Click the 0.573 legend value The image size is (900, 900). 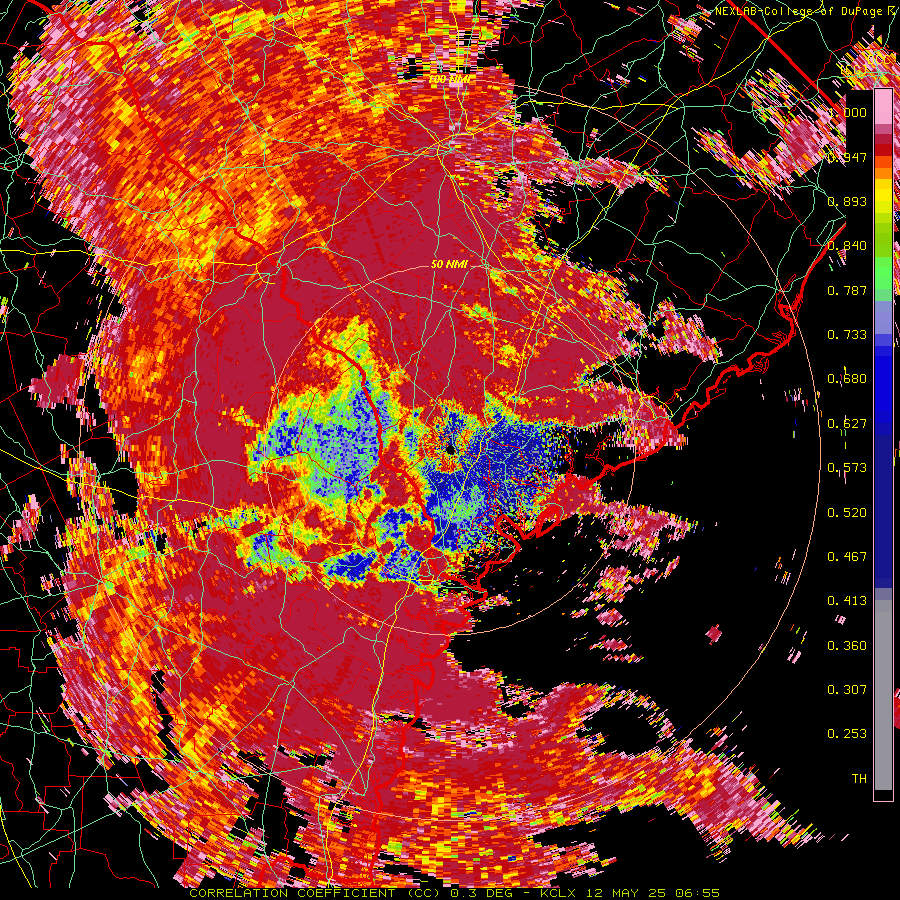847,468
